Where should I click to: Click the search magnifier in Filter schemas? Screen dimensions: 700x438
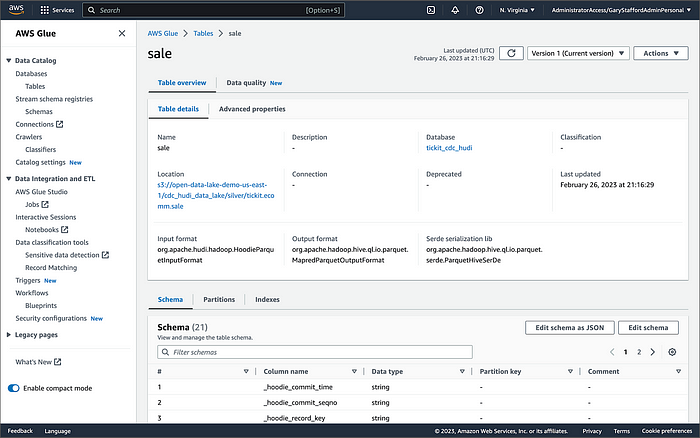(x=165, y=352)
